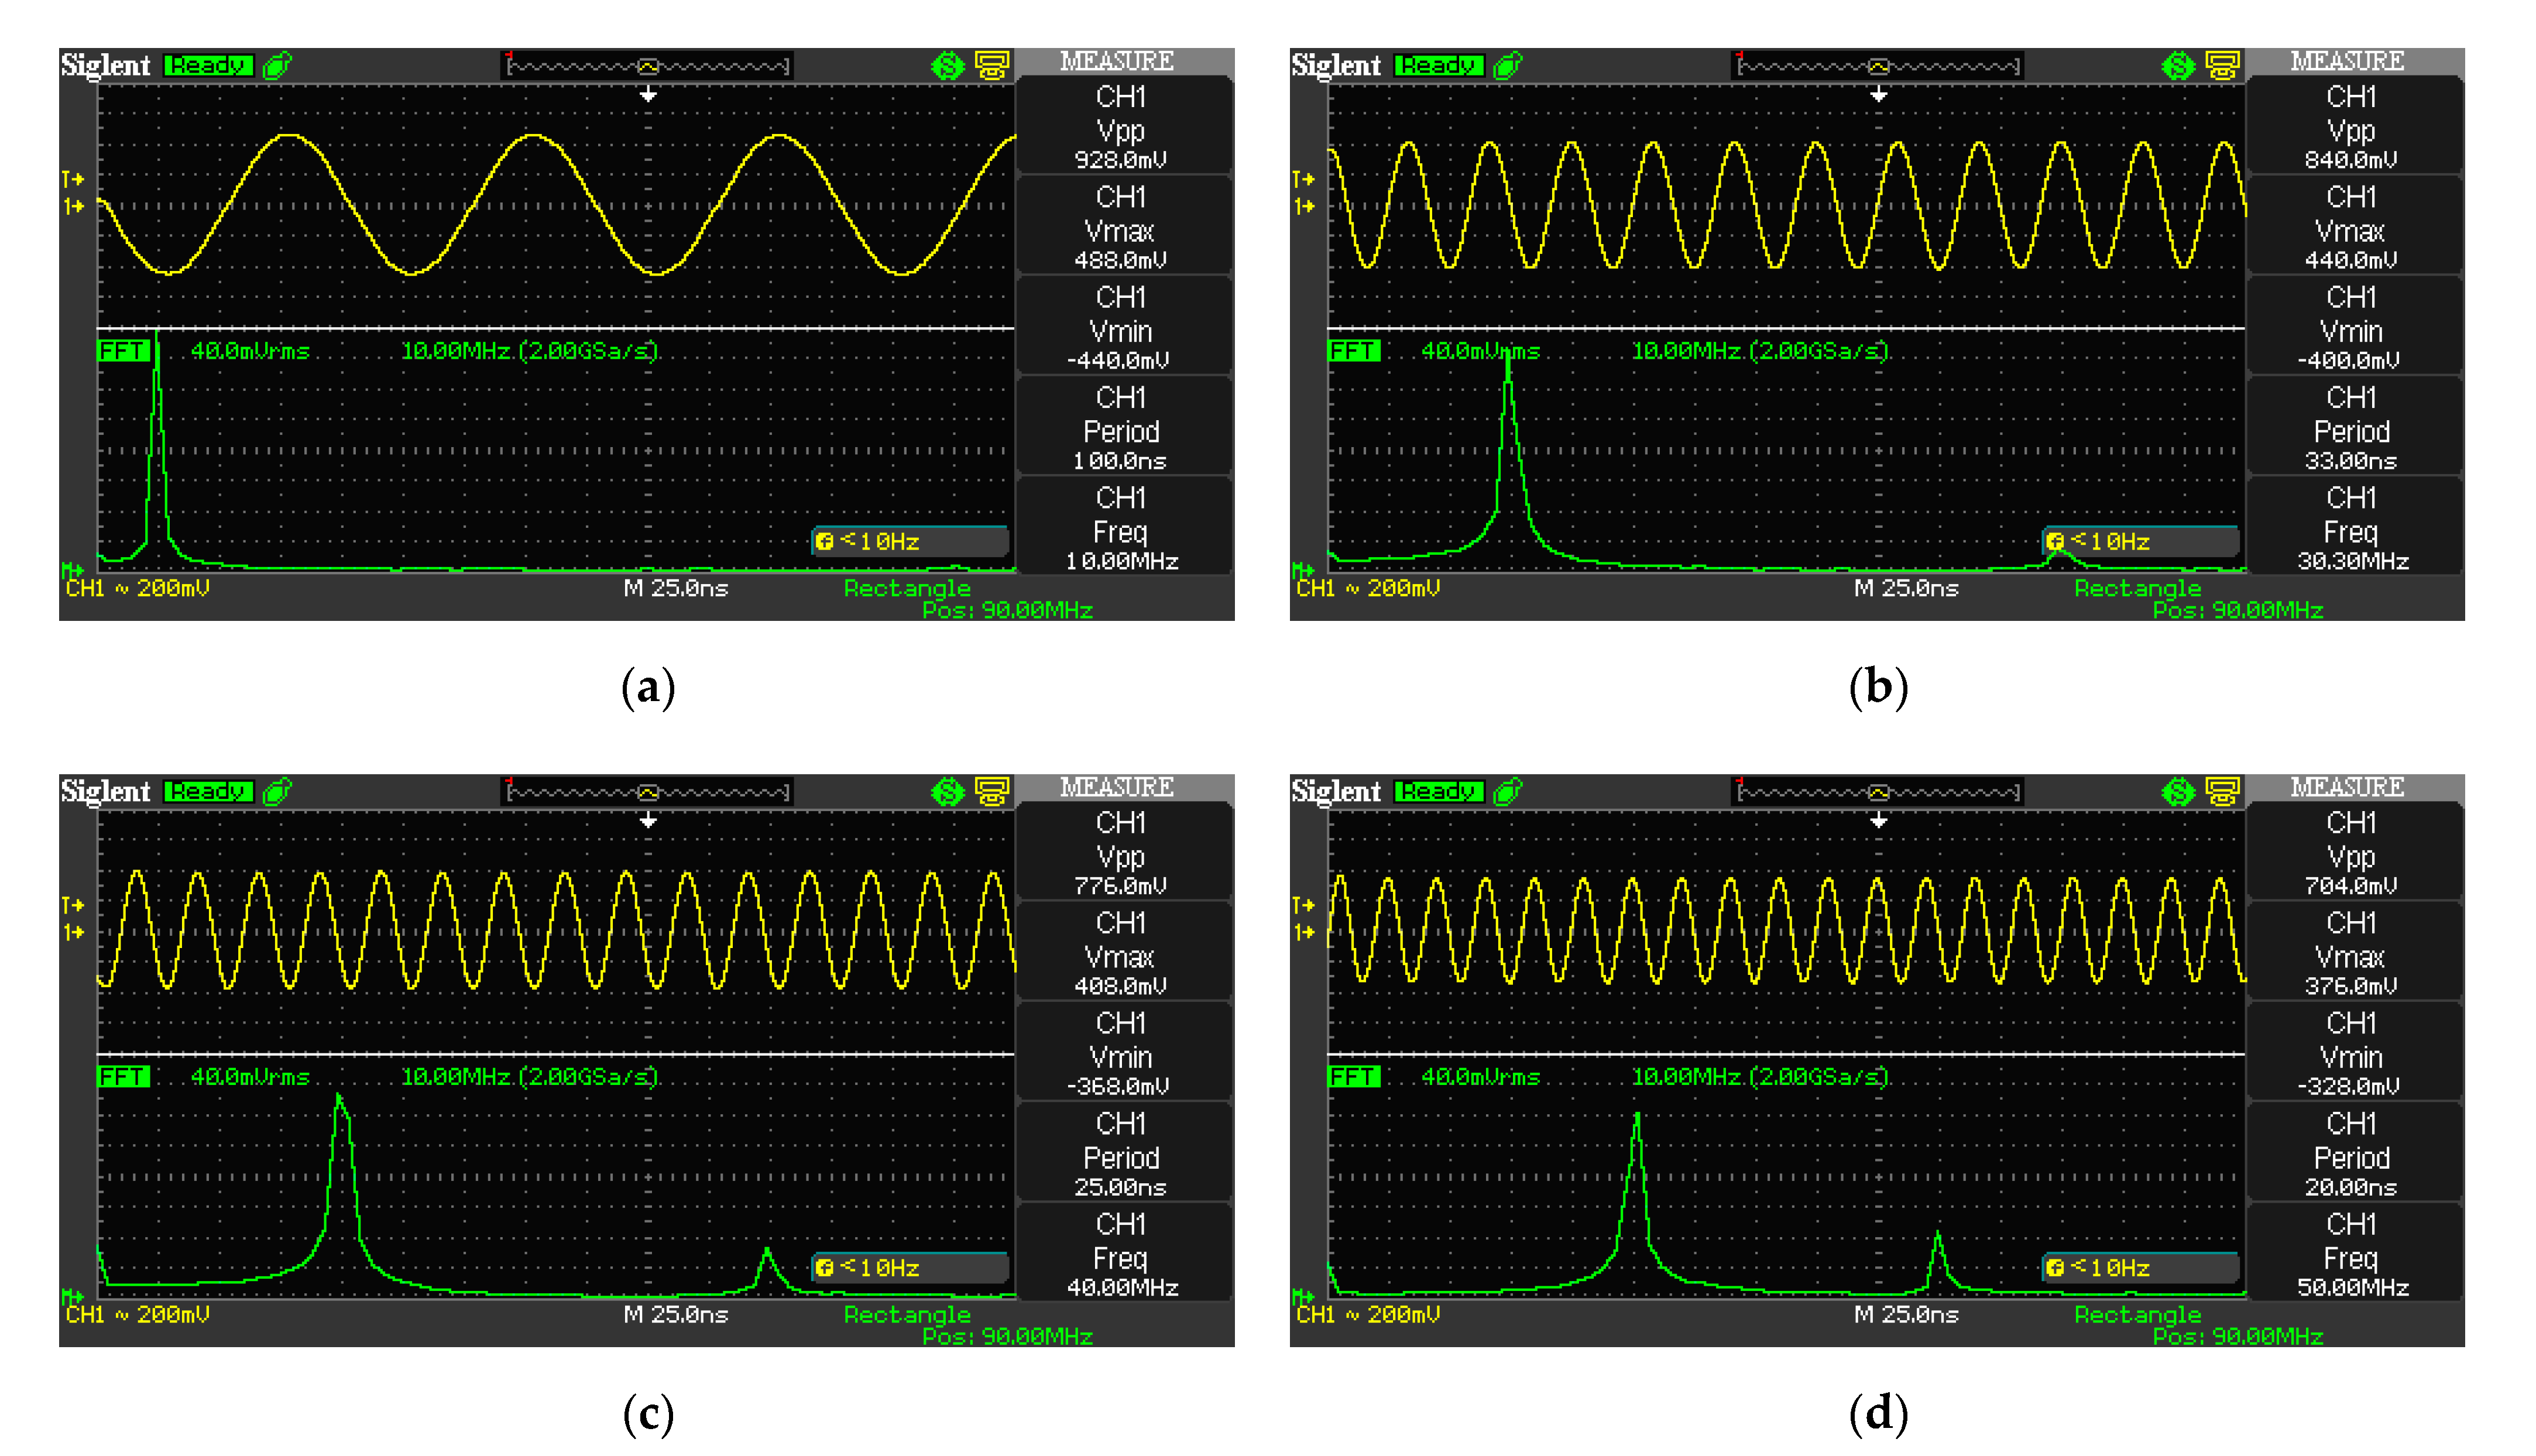Screen dimensions: 2536x1456
Task: Click the green FFT label in scope (c)
Action: [124, 1077]
